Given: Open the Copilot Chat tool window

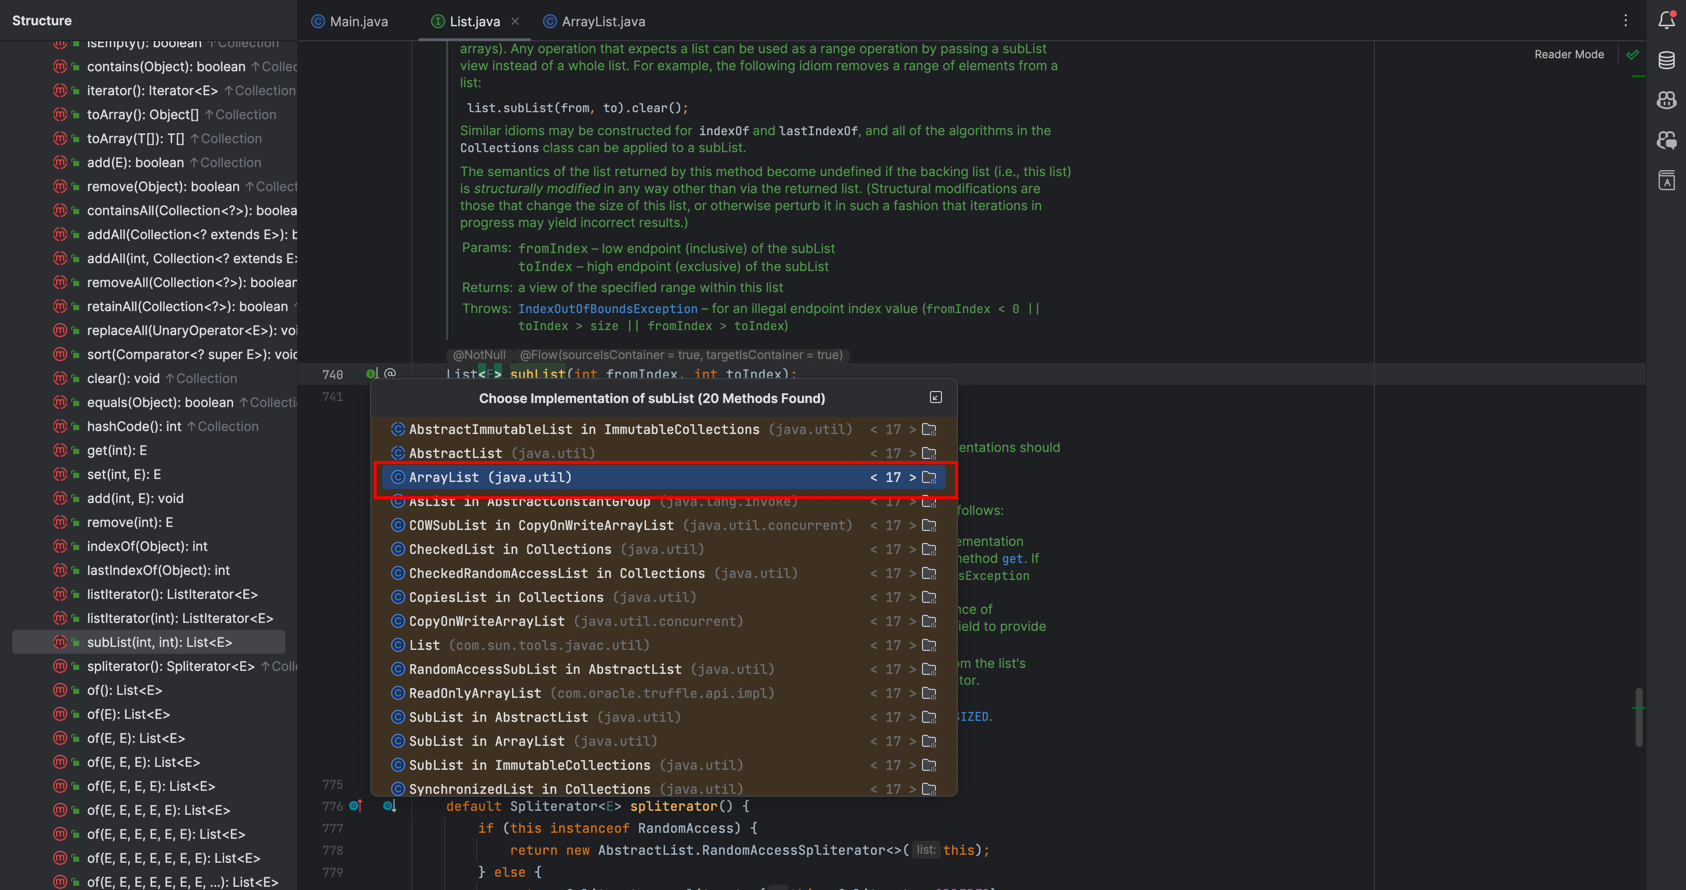Looking at the screenshot, I should (1666, 141).
